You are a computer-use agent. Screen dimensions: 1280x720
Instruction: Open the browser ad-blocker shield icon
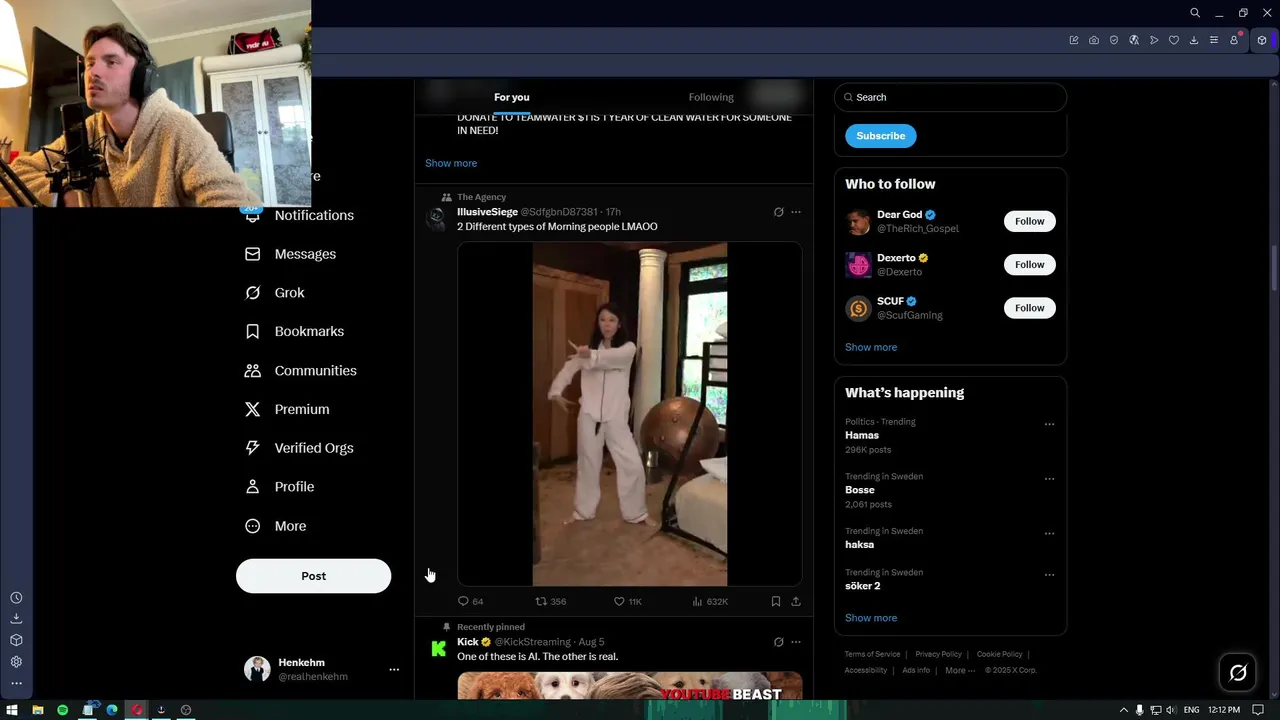[1114, 40]
